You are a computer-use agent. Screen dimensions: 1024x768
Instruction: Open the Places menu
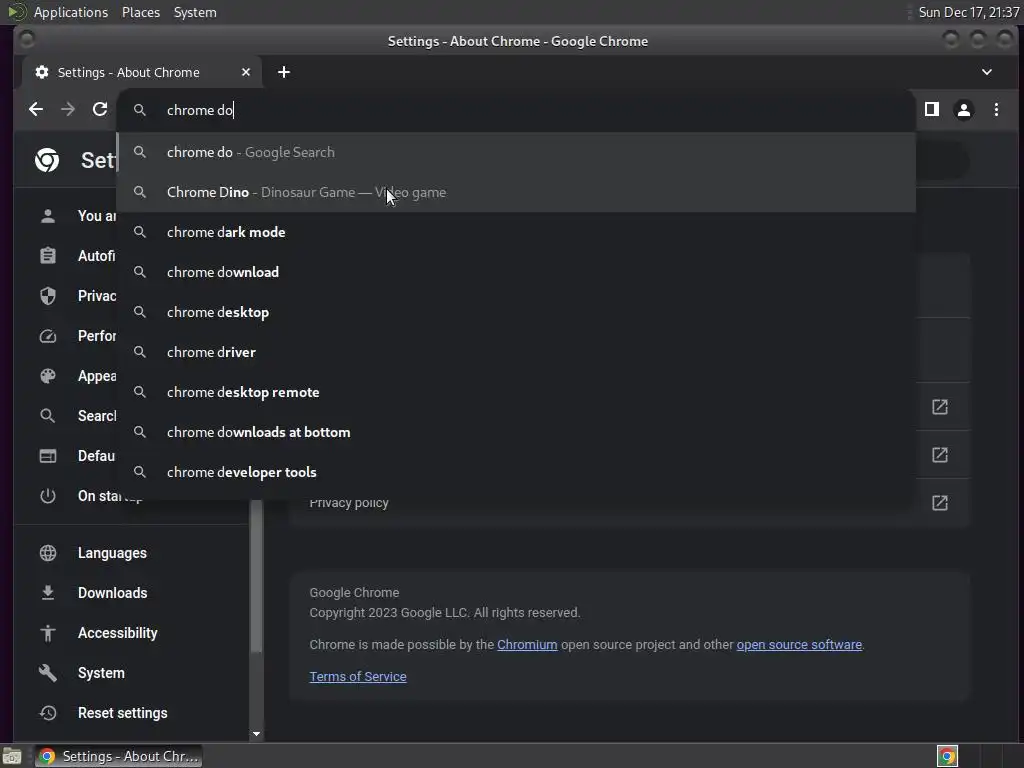click(x=141, y=12)
